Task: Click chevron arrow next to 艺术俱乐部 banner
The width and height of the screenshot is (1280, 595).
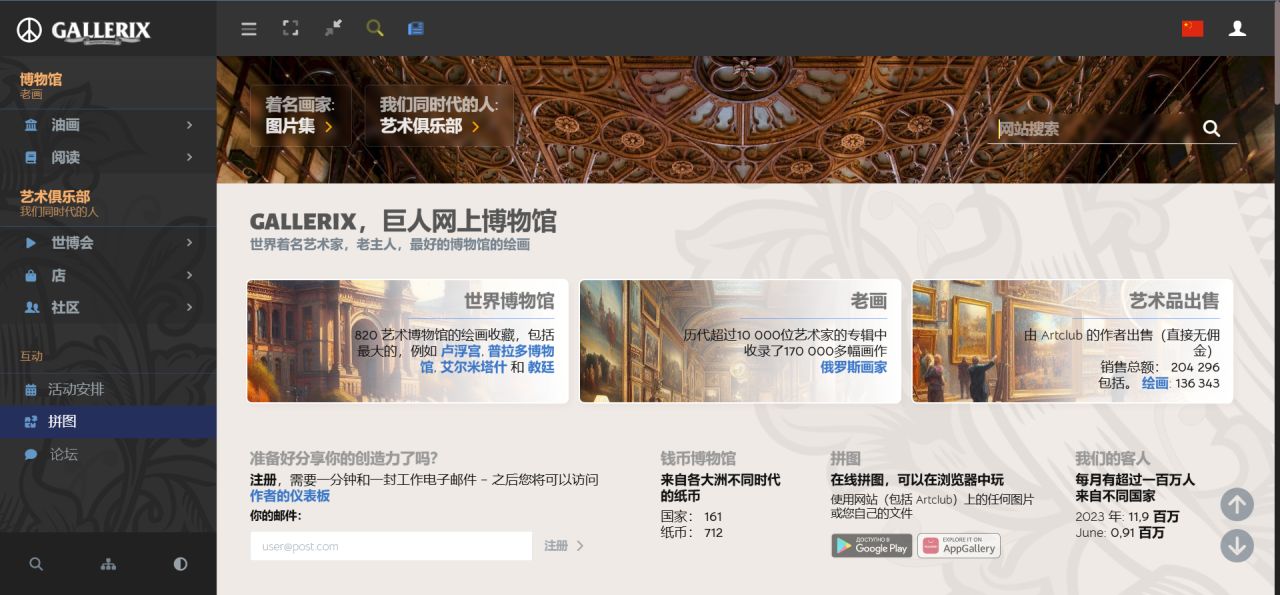Action: tap(476, 127)
